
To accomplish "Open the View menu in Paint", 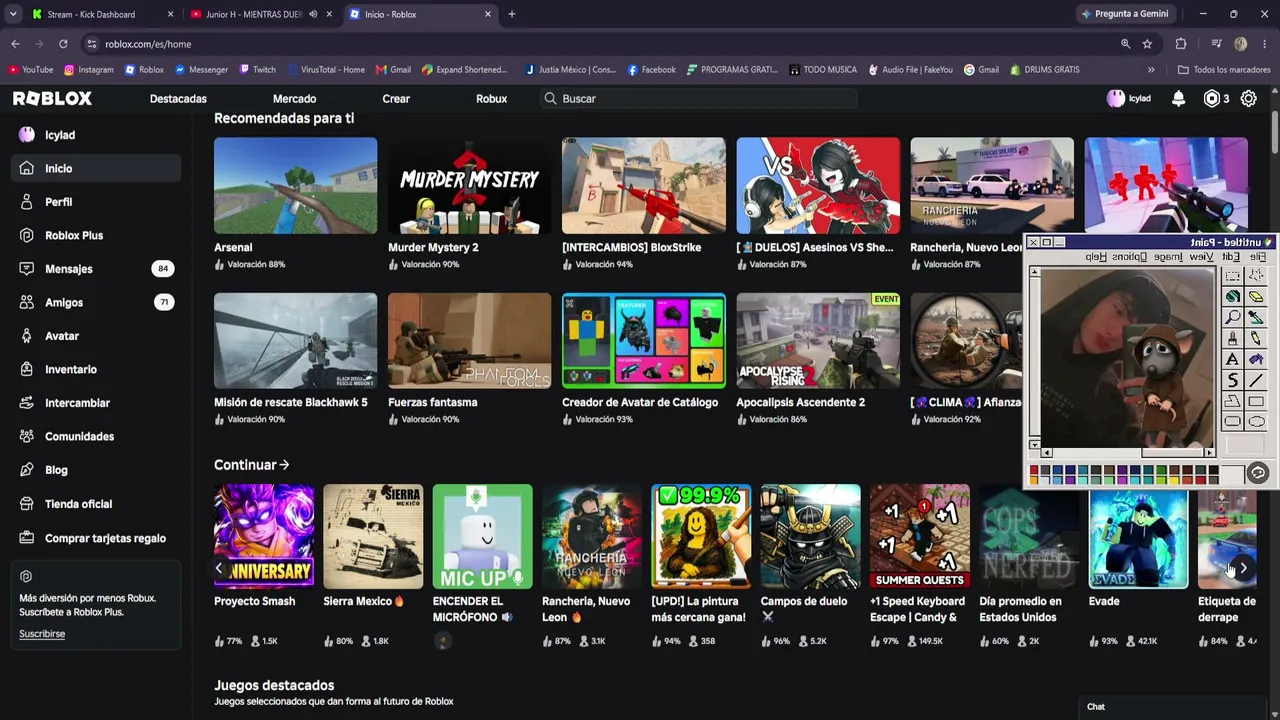I will 1201,257.
